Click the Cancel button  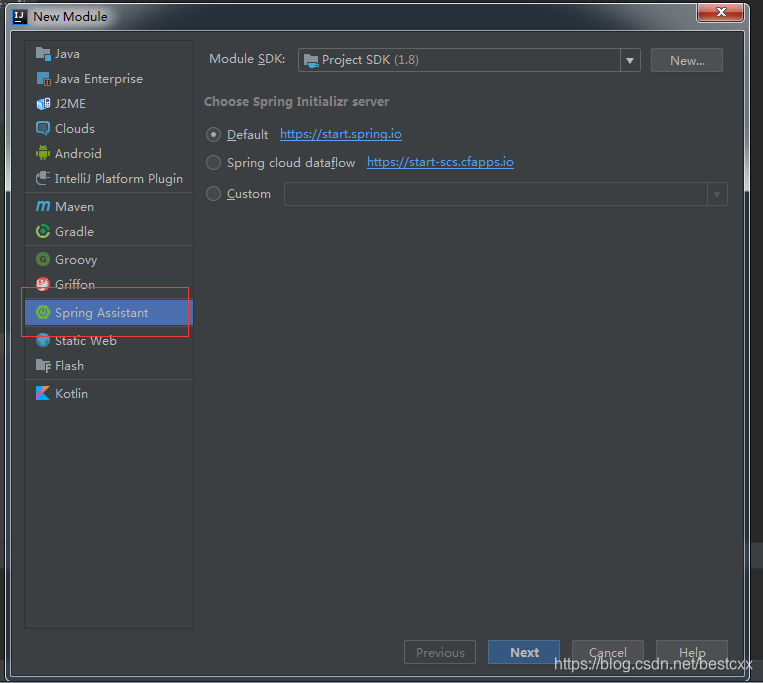[608, 652]
